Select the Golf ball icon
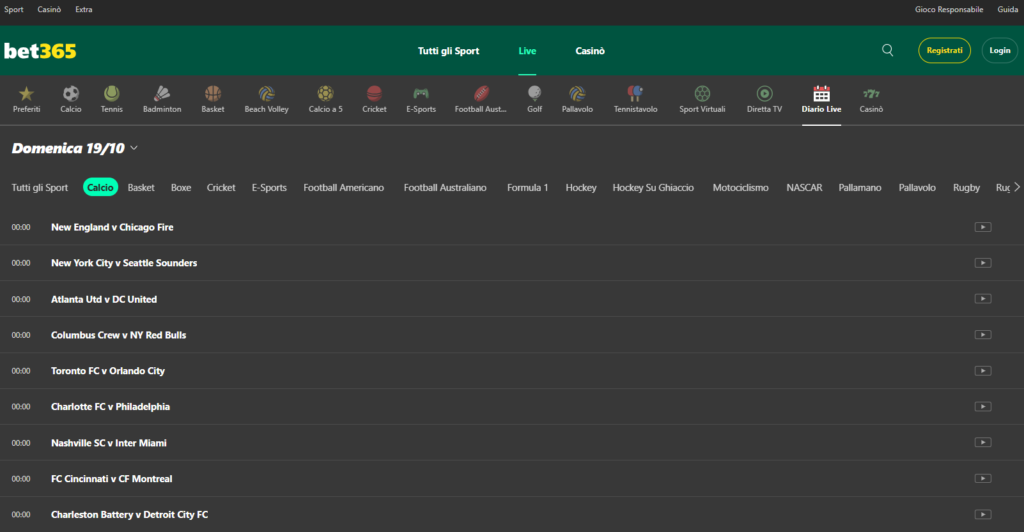The image size is (1024, 532). [x=535, y=94]
